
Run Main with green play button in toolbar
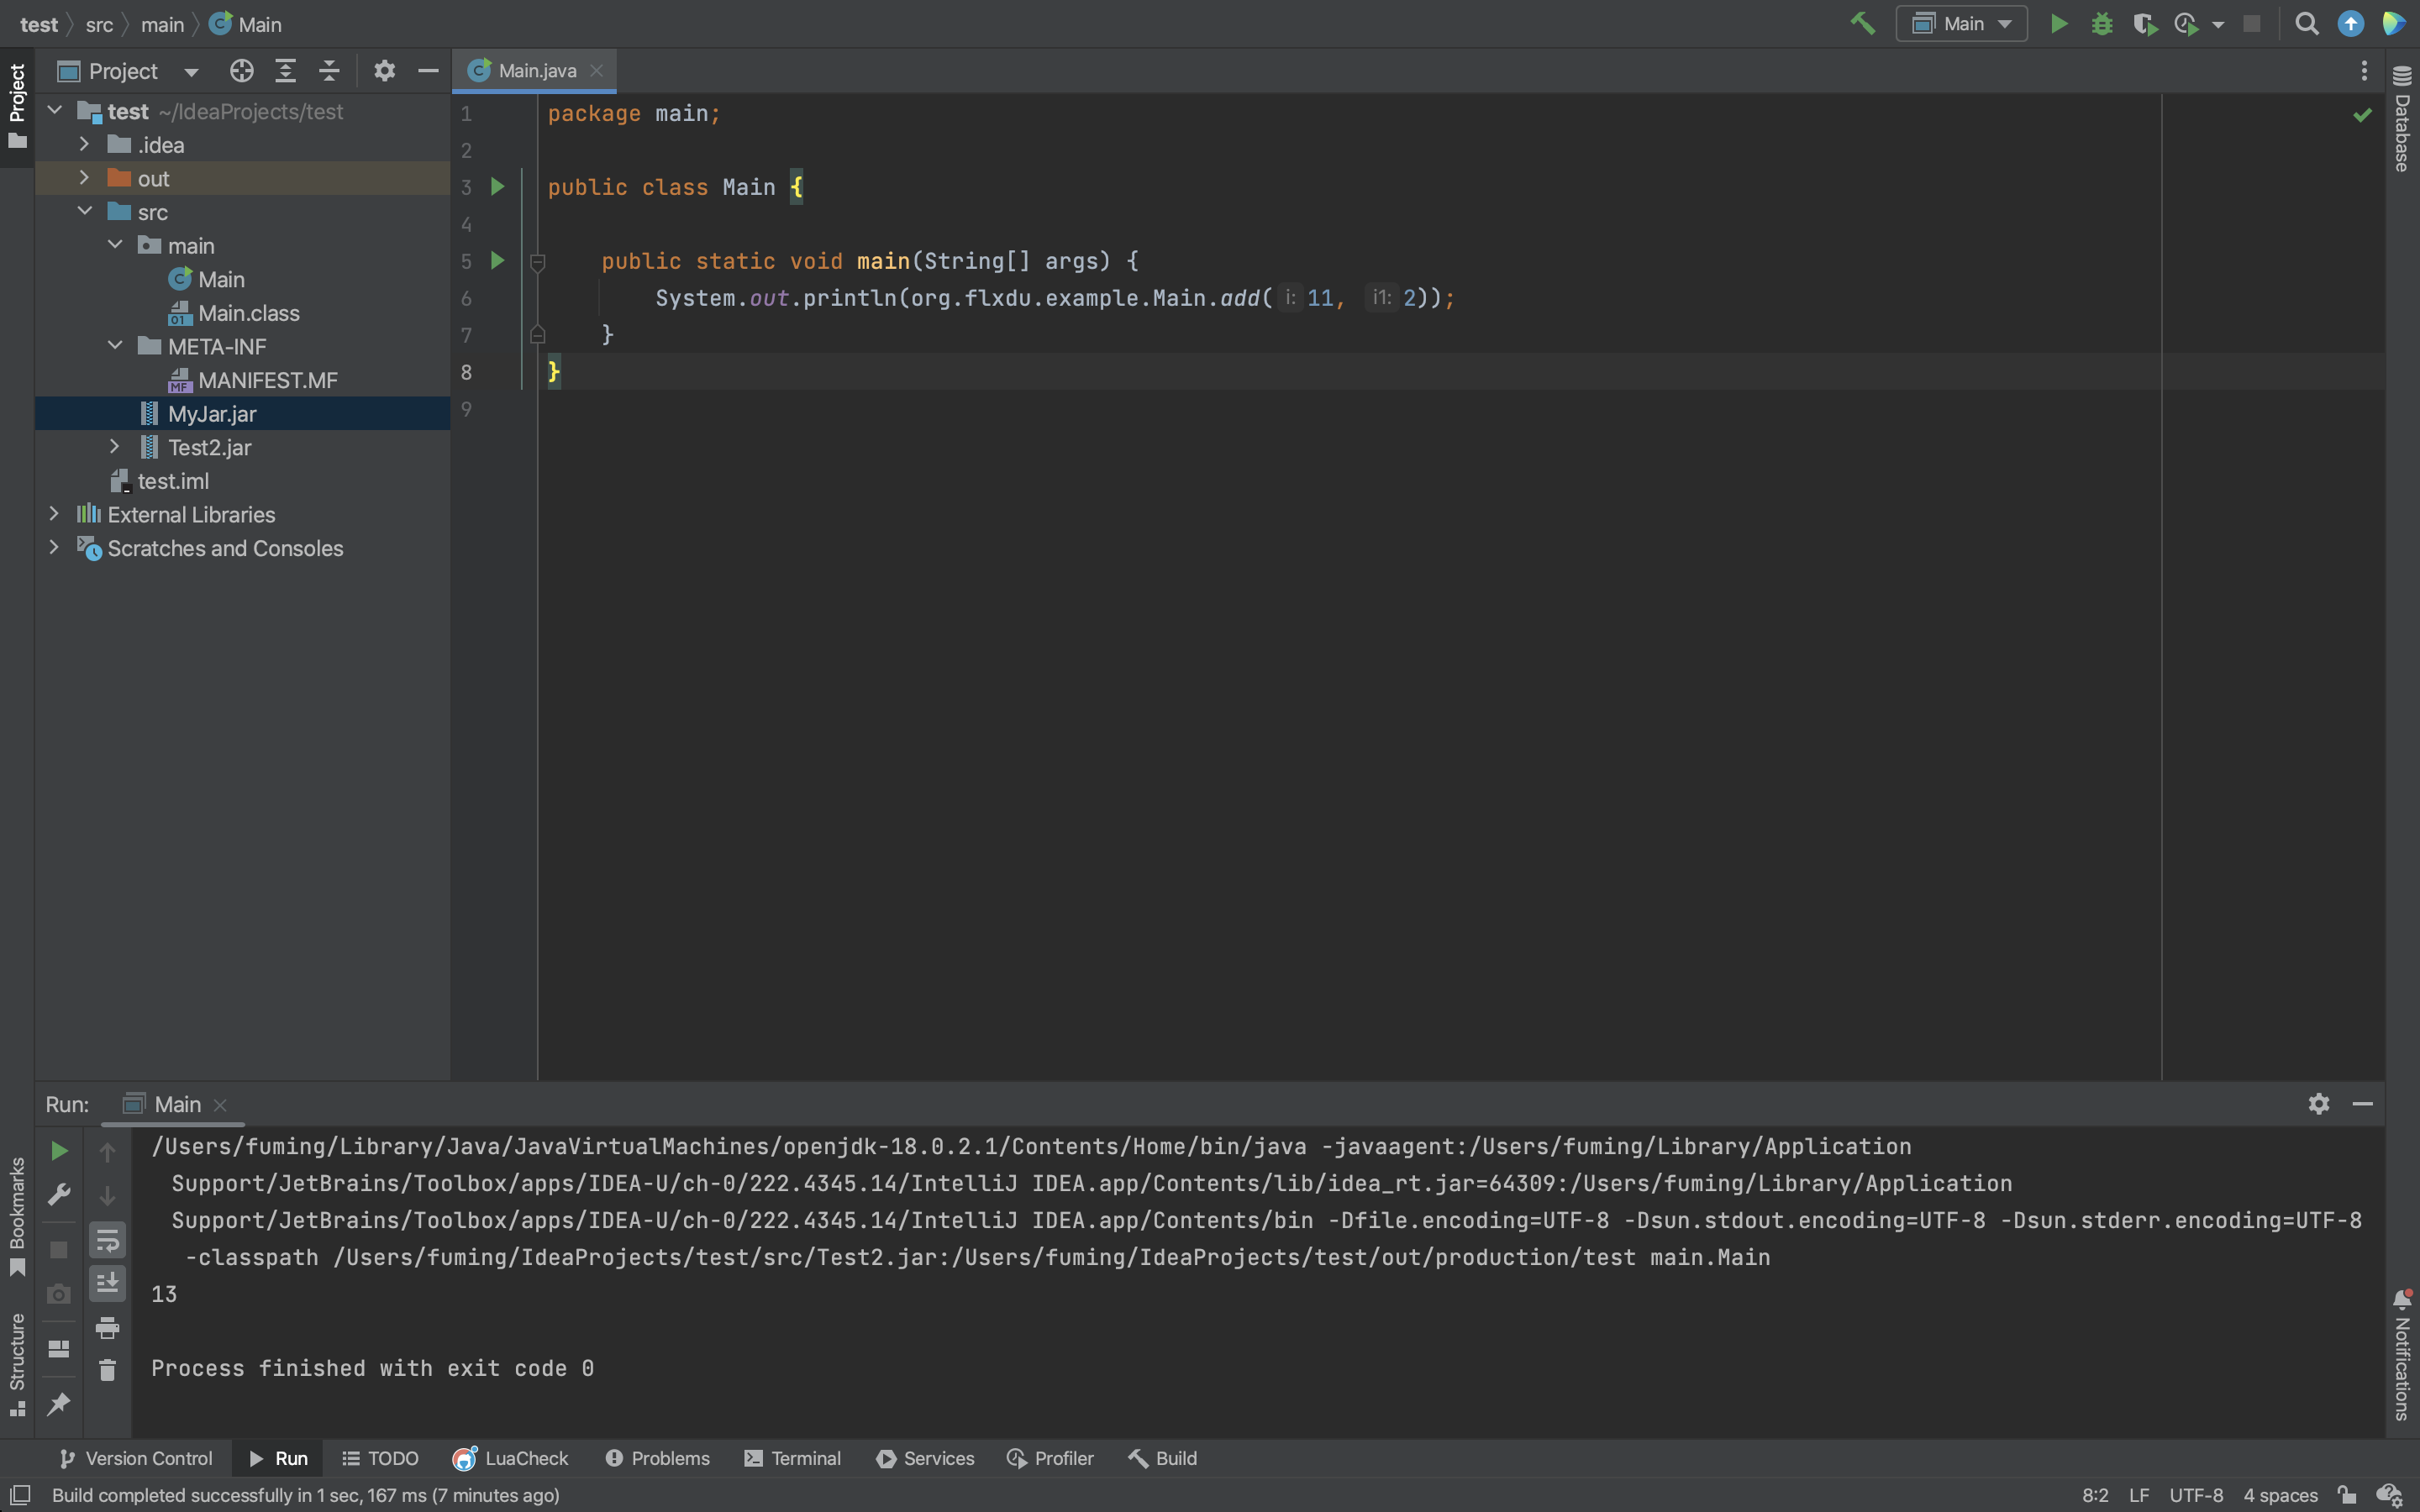[x=2058, y=23]
